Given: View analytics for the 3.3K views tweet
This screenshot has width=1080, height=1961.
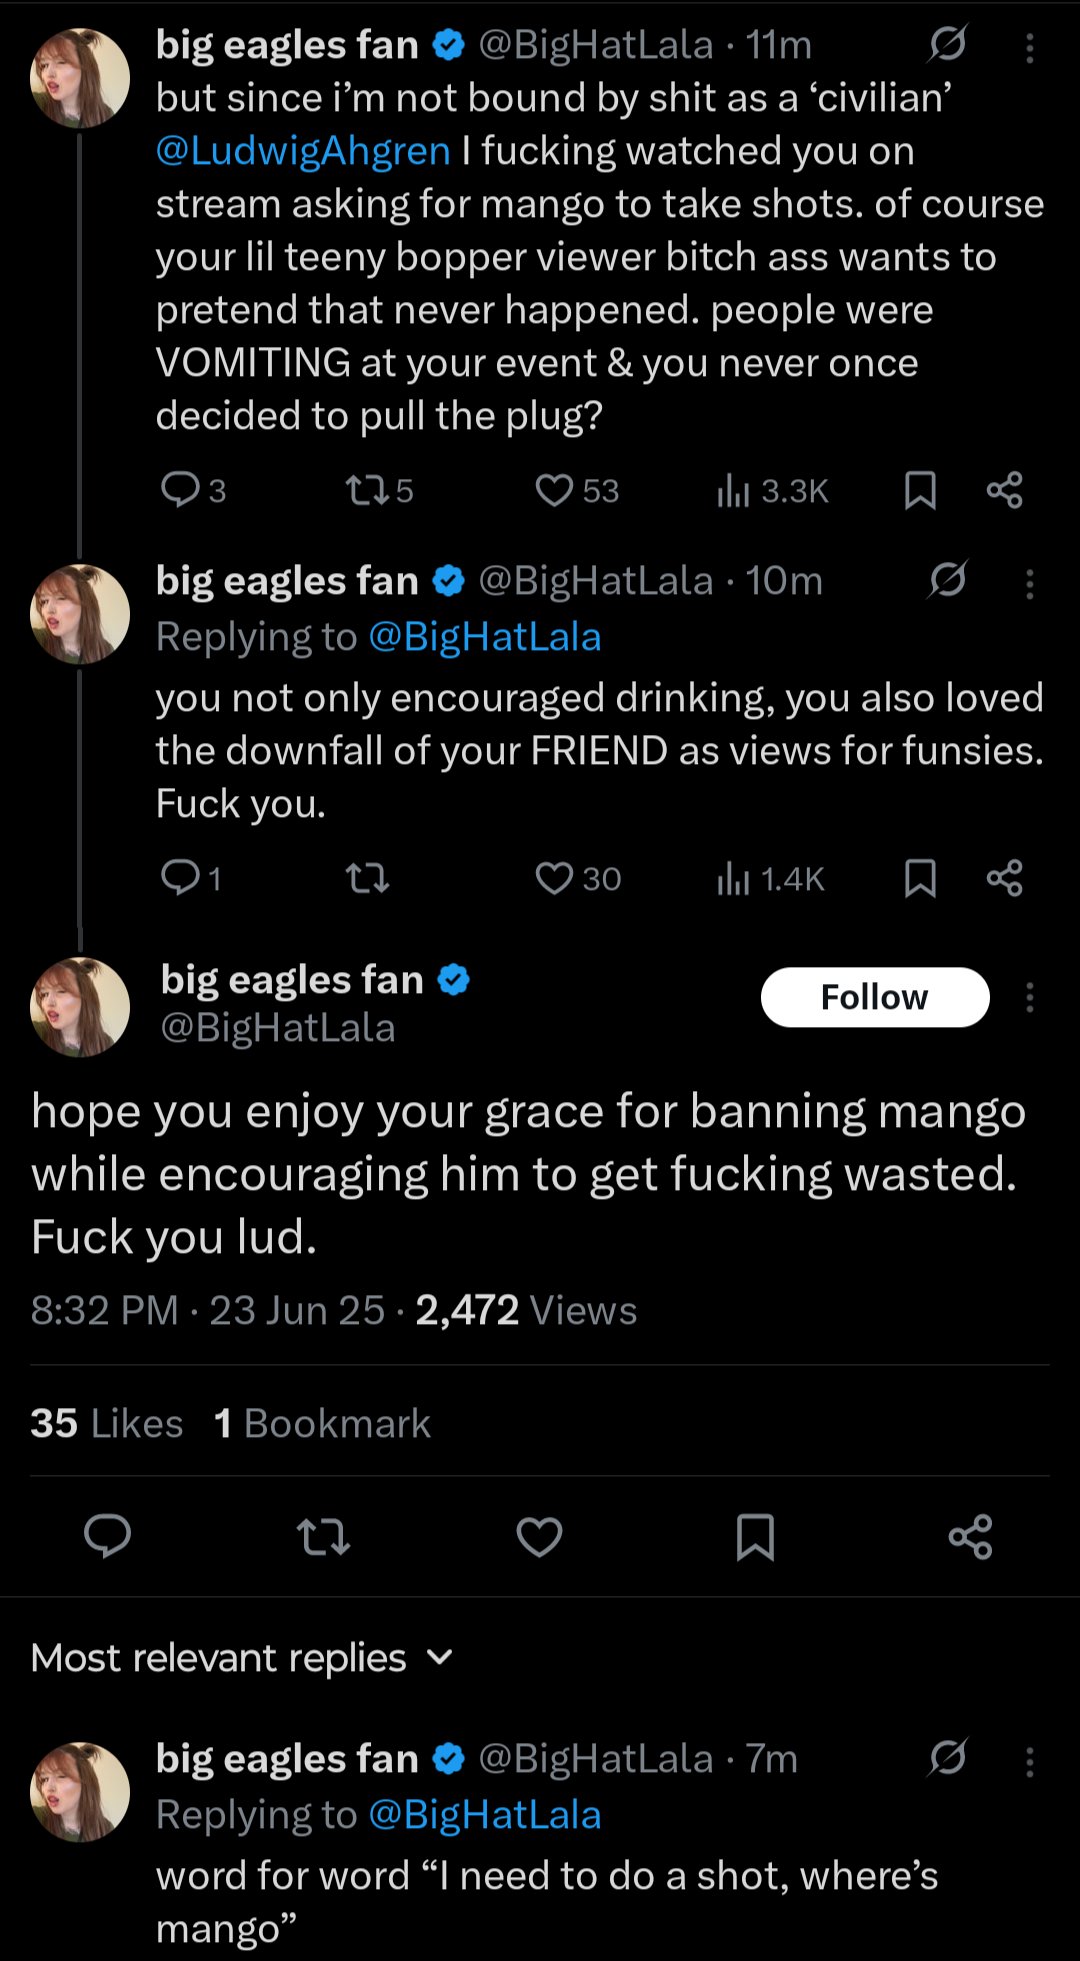Looking at the screenshot, I should [x=772, y=490].
